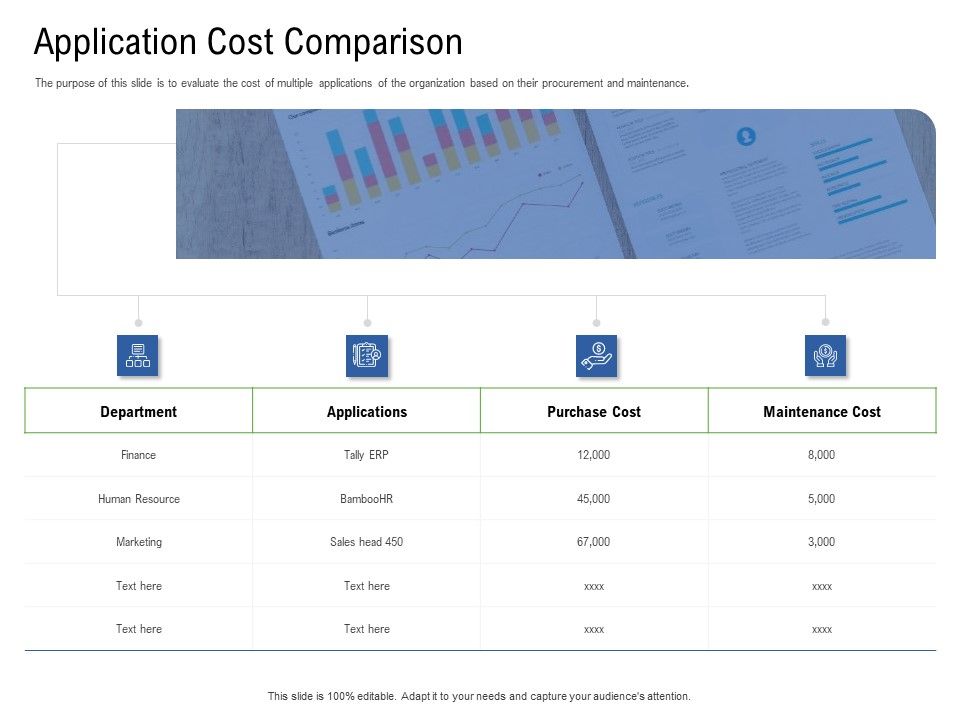Click the Application Cost Comparison title
The height and width of the screenshot is (720, 960).
pos(248,42)
